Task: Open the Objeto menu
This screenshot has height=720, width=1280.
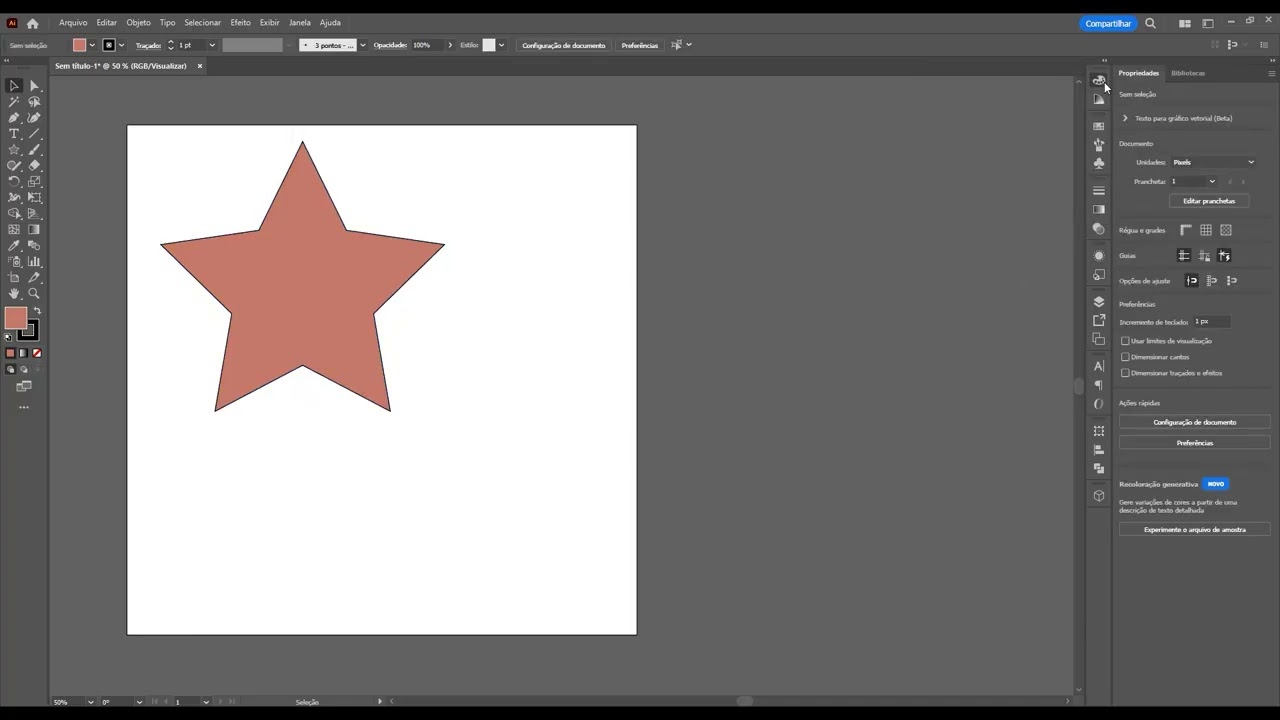Action: click(x=138, y=23)
